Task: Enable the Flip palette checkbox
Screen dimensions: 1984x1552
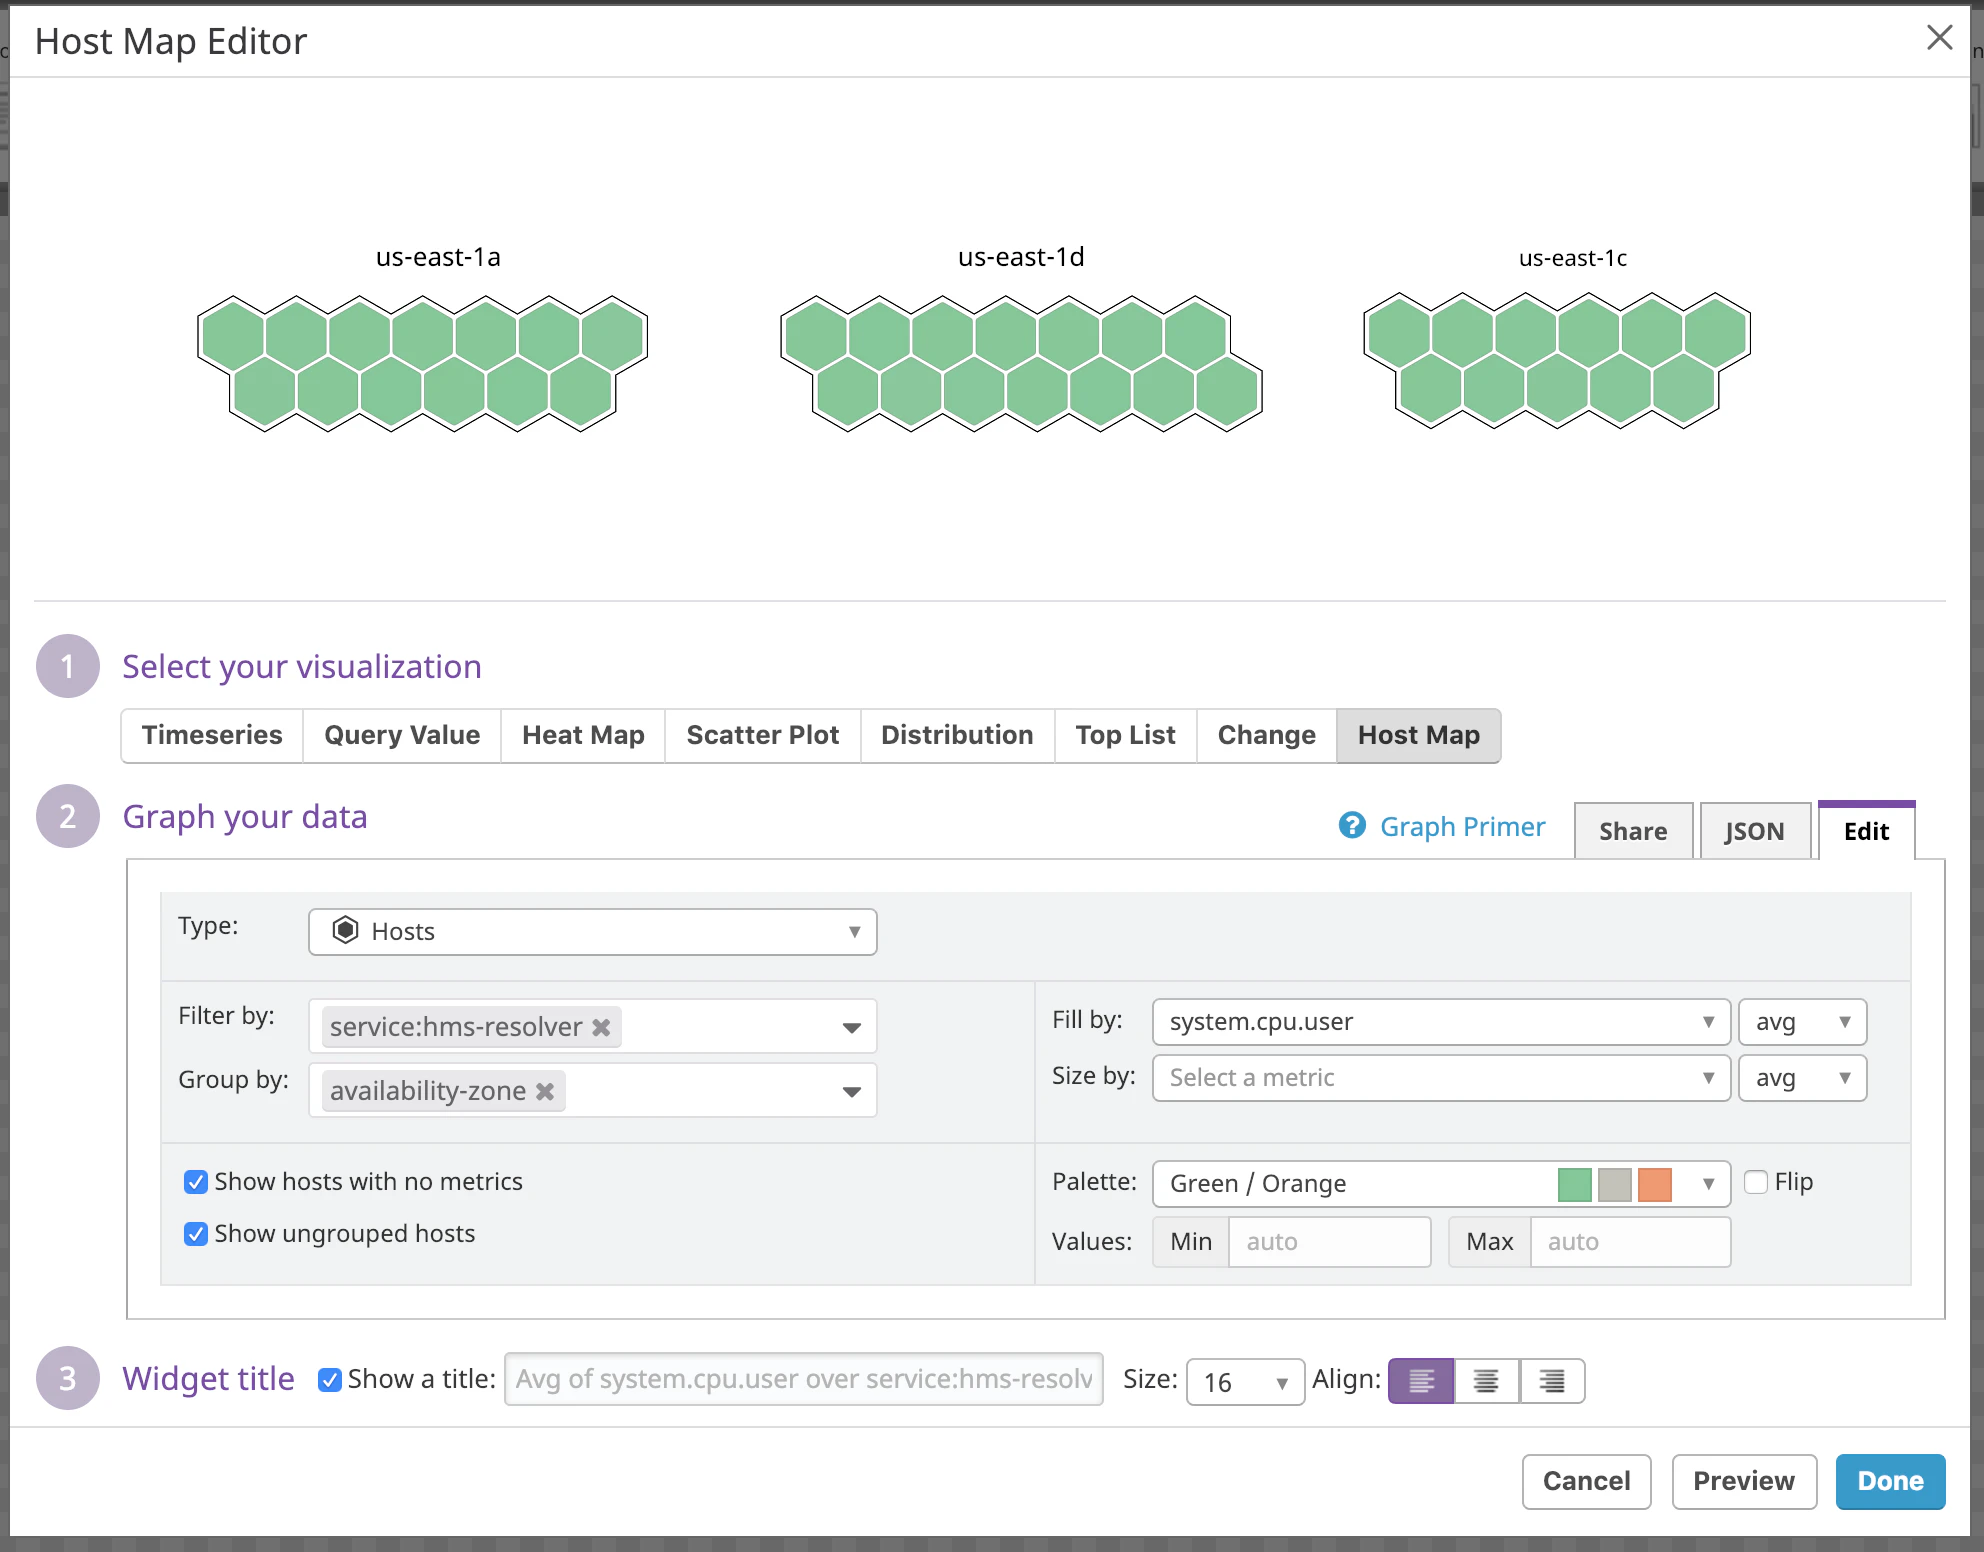Action: point(1756,1182)
